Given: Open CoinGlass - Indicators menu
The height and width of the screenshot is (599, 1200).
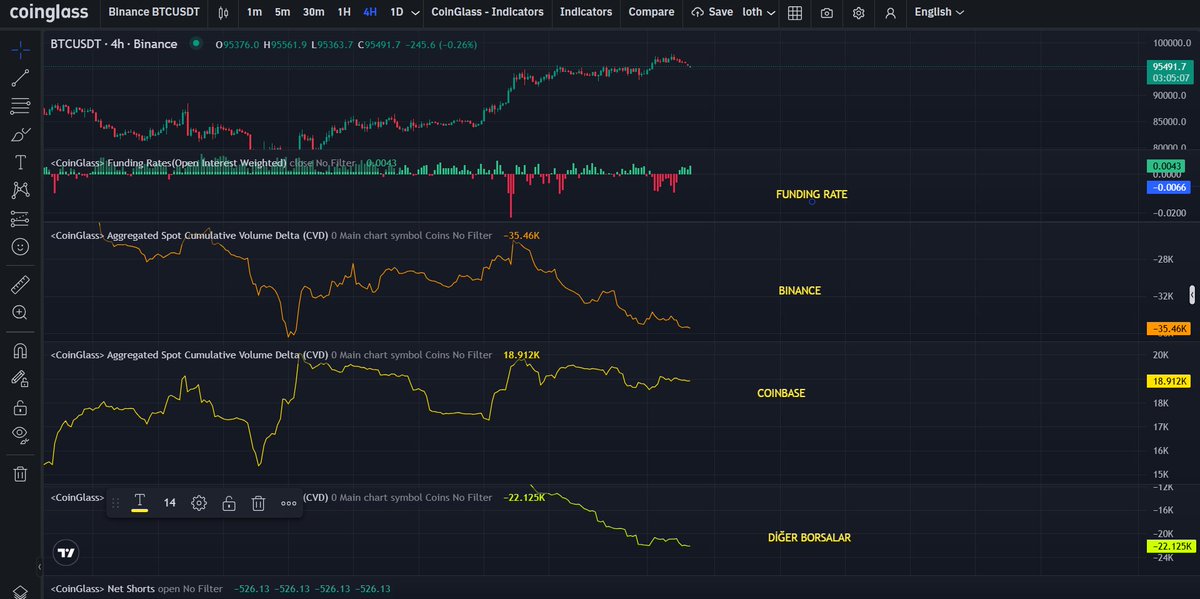Looking at the screenshot, I should pyautogui.click(x=487, y=13).
